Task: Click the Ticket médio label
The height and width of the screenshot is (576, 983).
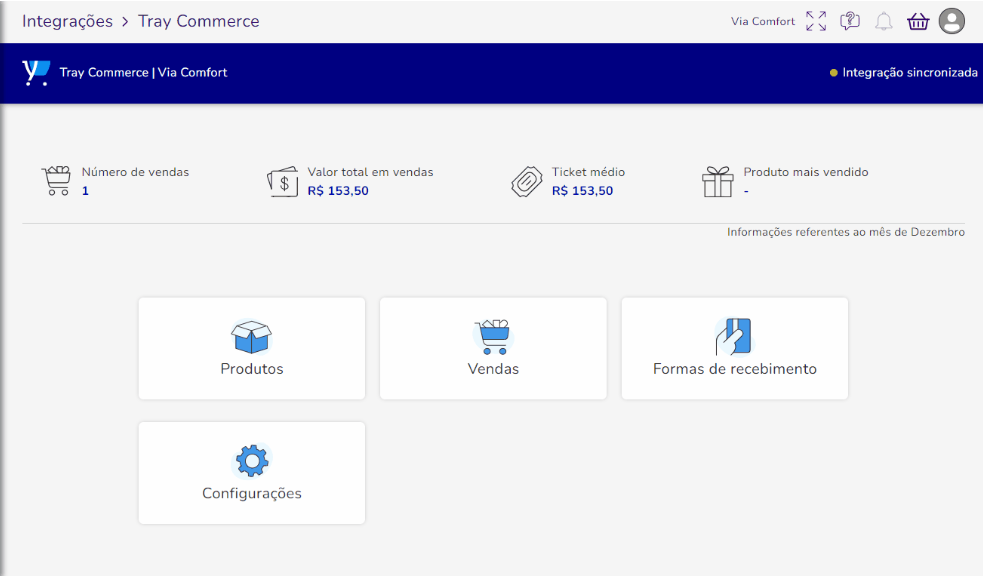Action: click(x=588, y=172)
